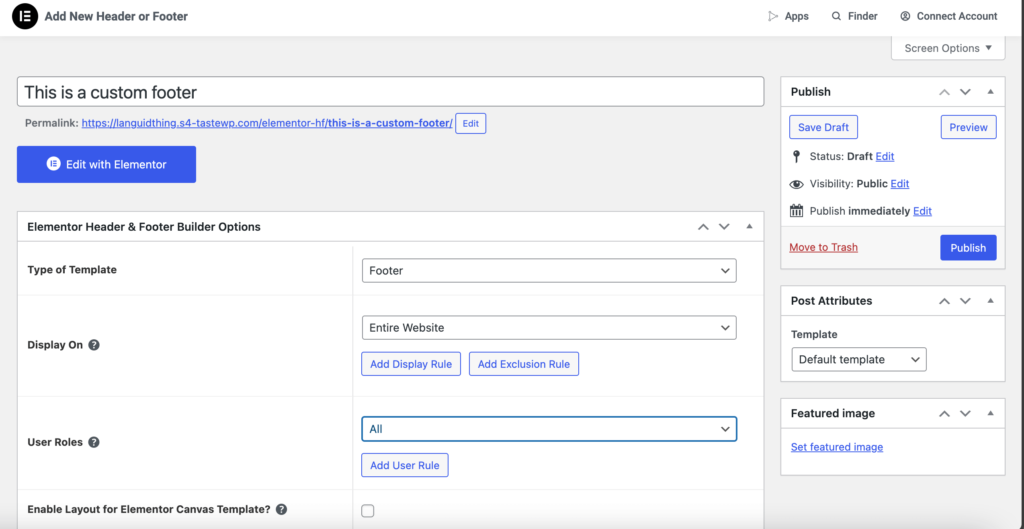This screenshot has width=1024, height=529.
Task: Click the permalink Edit button
Action: 470,123
